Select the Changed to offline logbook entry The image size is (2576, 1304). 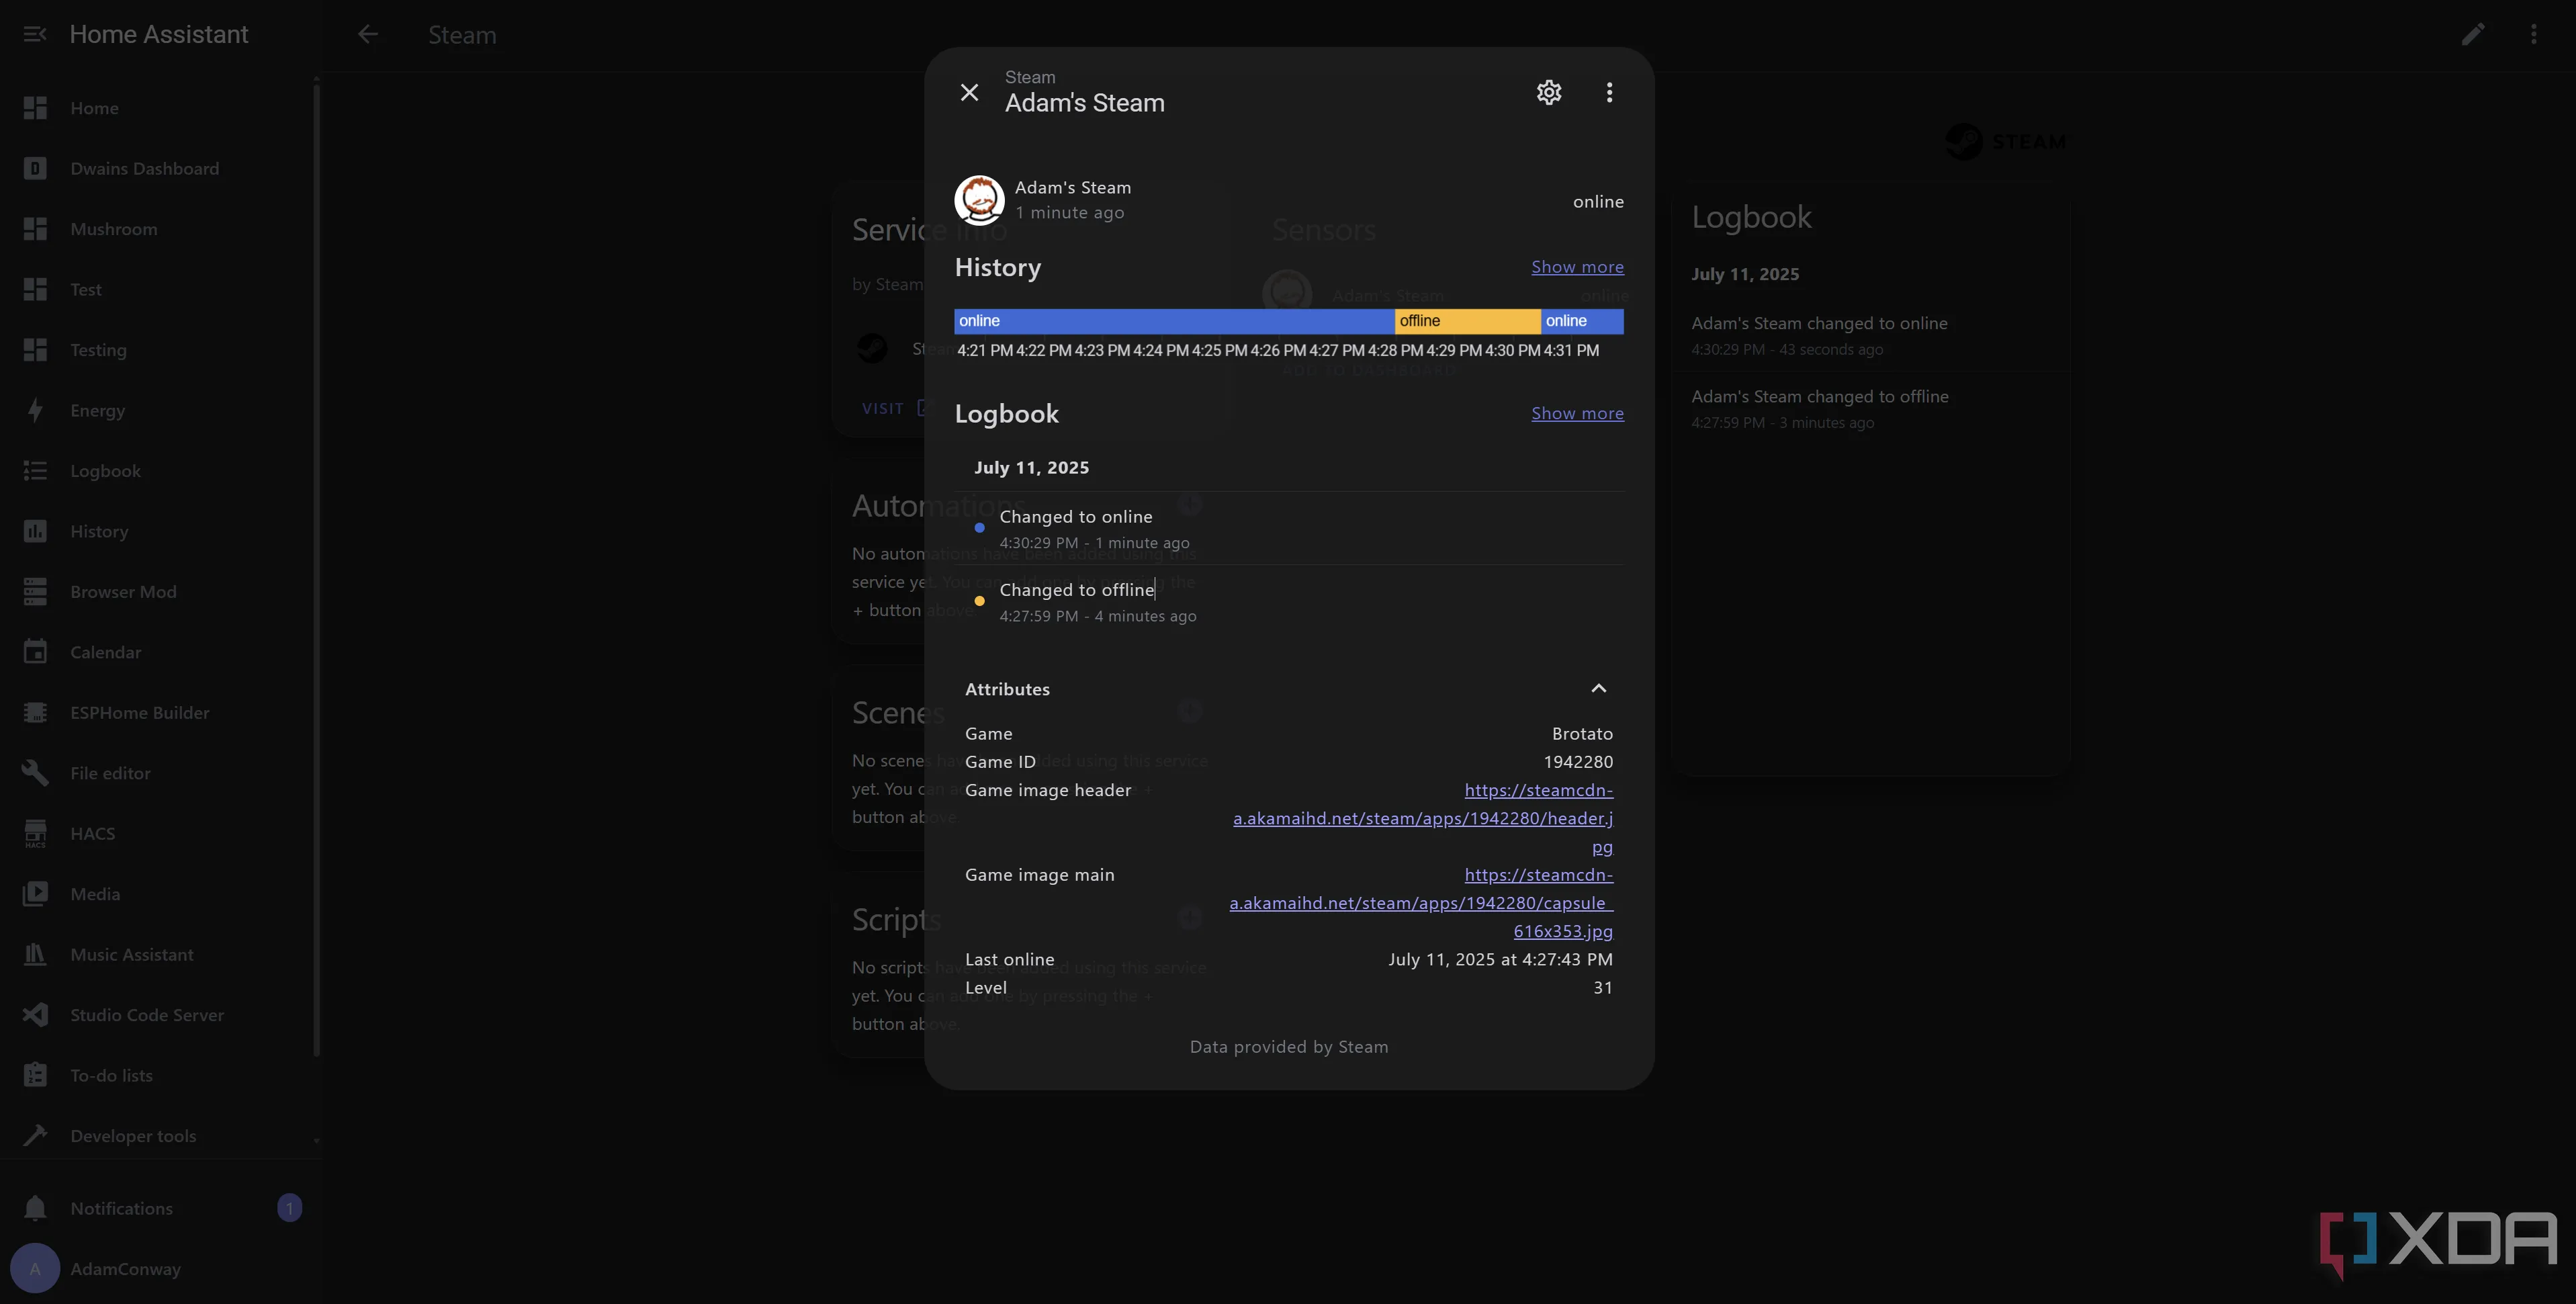tap(1289, 602)
